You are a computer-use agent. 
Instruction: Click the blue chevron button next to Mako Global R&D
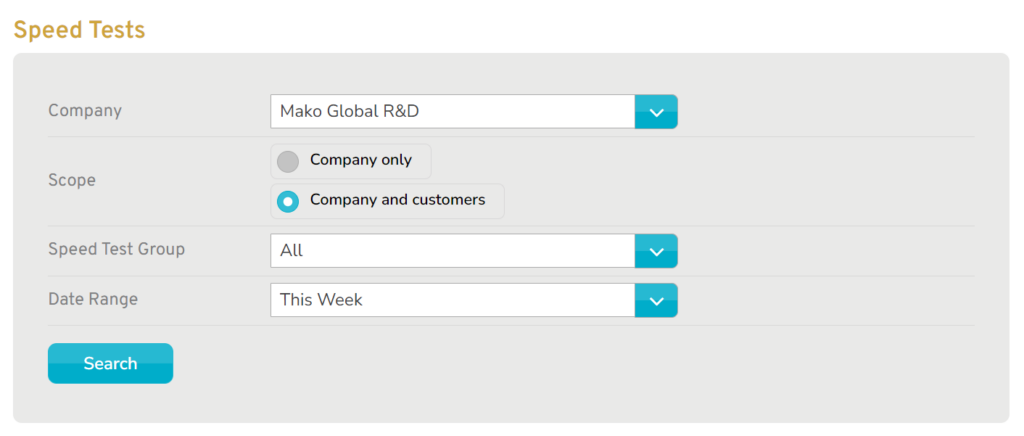pos(656,112)
